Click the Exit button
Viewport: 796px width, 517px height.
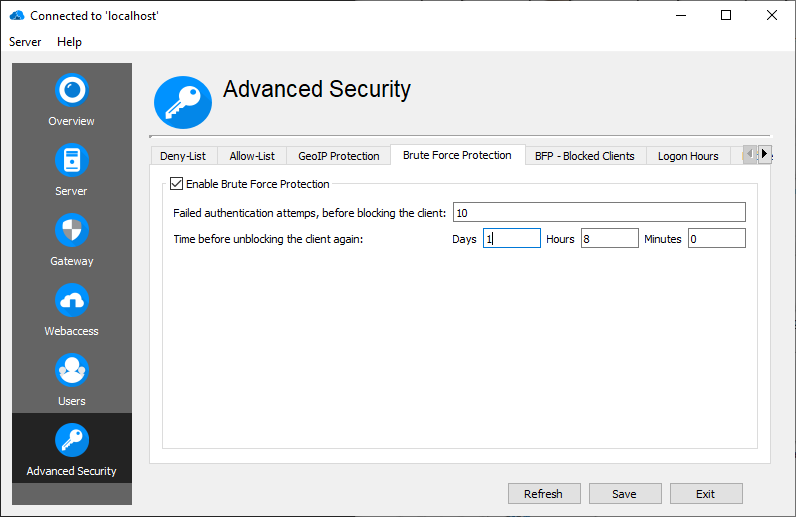[706, 494]
